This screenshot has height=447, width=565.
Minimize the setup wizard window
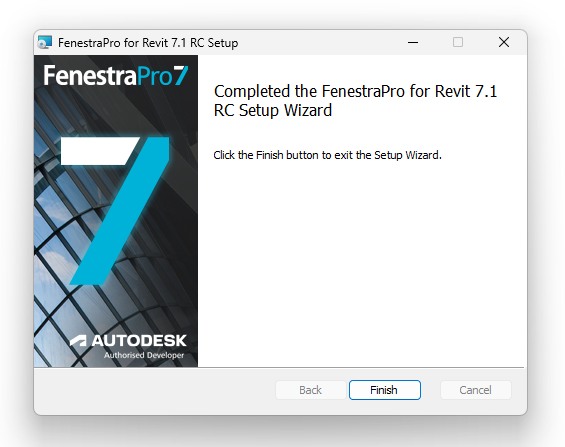click(413, 42)
